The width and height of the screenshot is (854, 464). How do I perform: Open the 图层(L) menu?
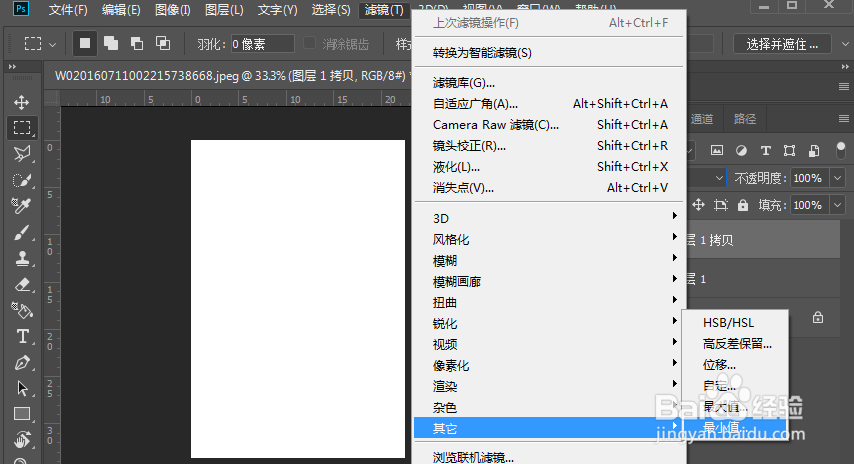pyautogui.click(x=224, y=10)
